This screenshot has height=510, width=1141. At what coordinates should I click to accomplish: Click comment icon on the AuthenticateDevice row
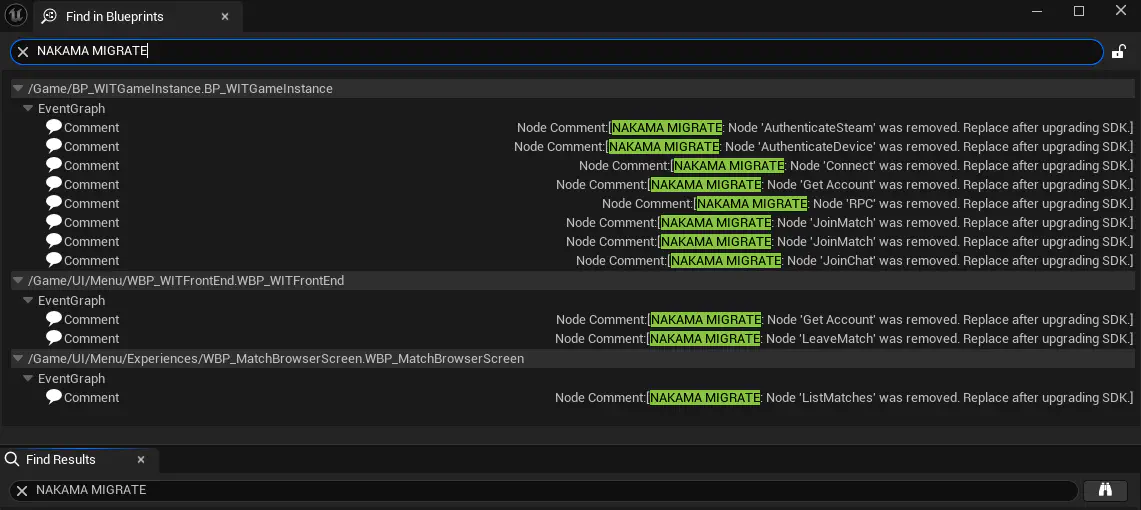click(54, 146)
